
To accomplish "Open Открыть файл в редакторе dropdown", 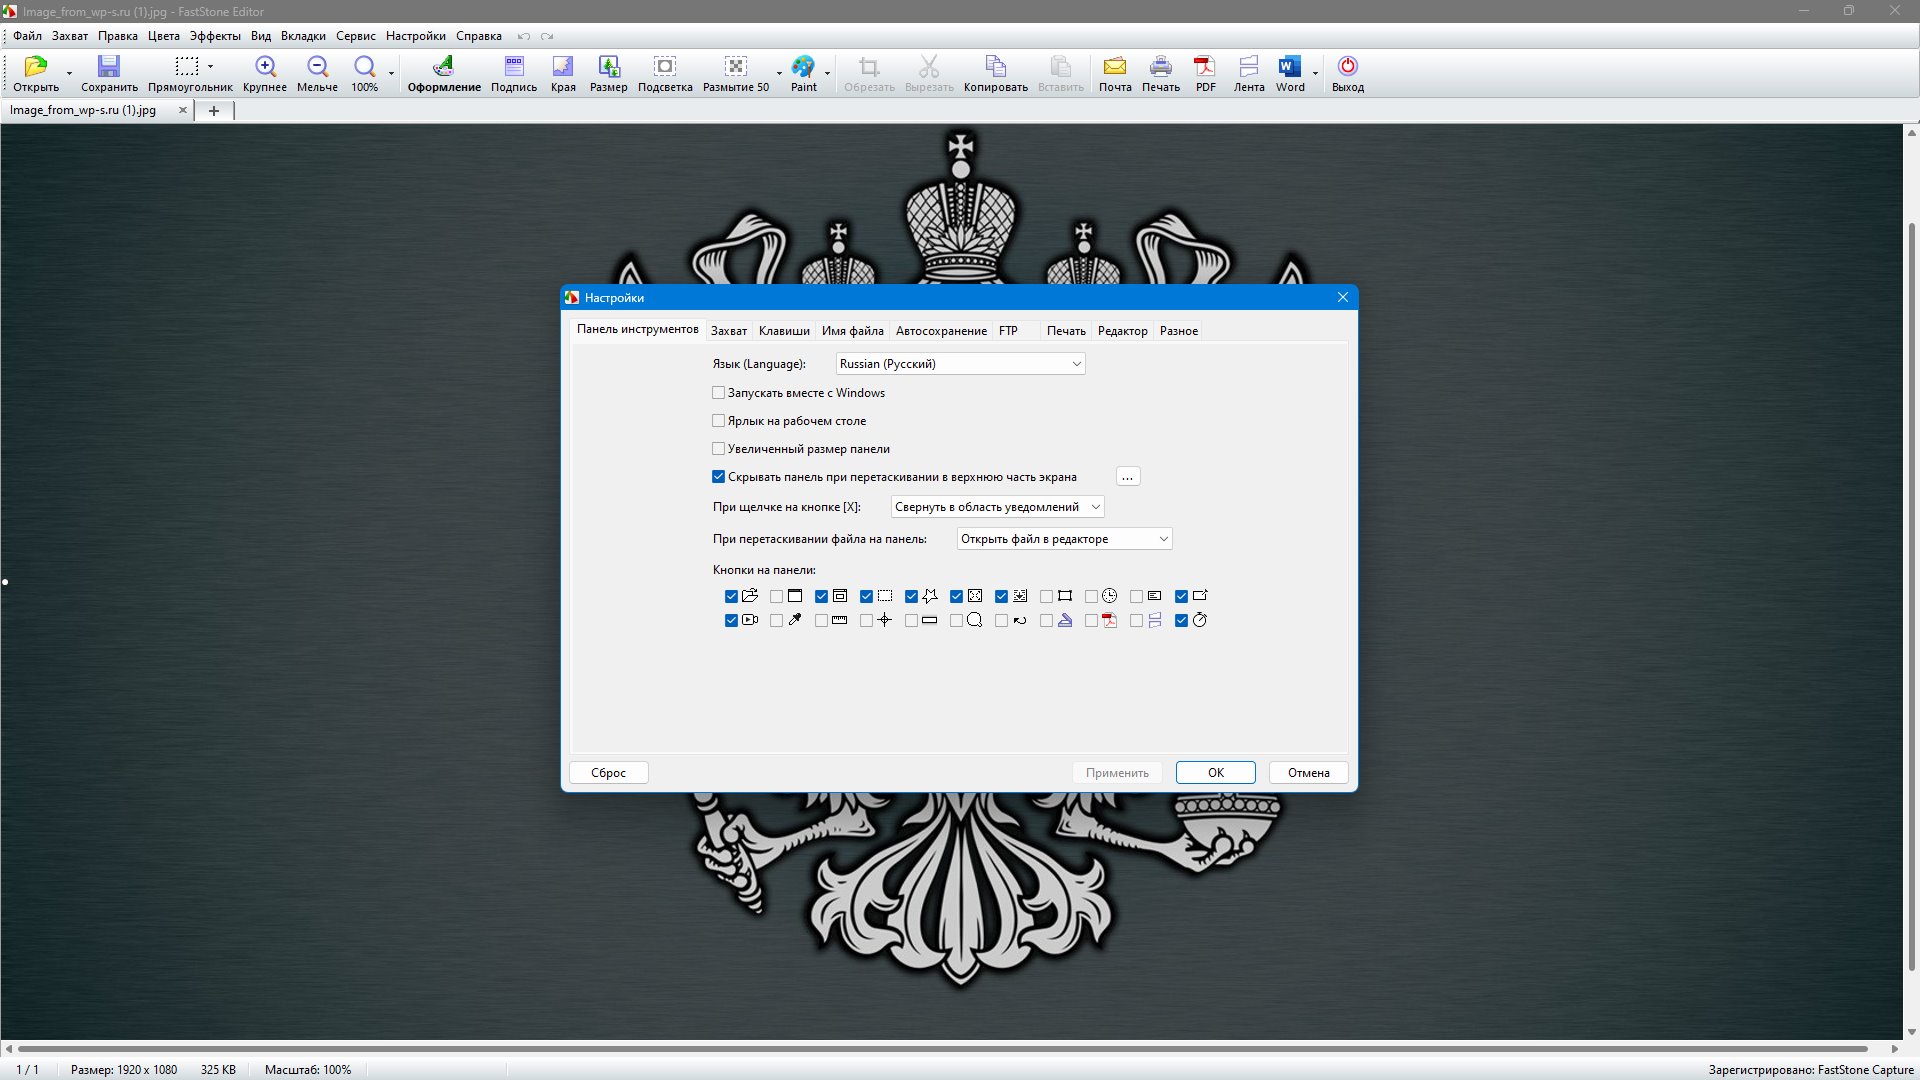I will click(1163, 539).
